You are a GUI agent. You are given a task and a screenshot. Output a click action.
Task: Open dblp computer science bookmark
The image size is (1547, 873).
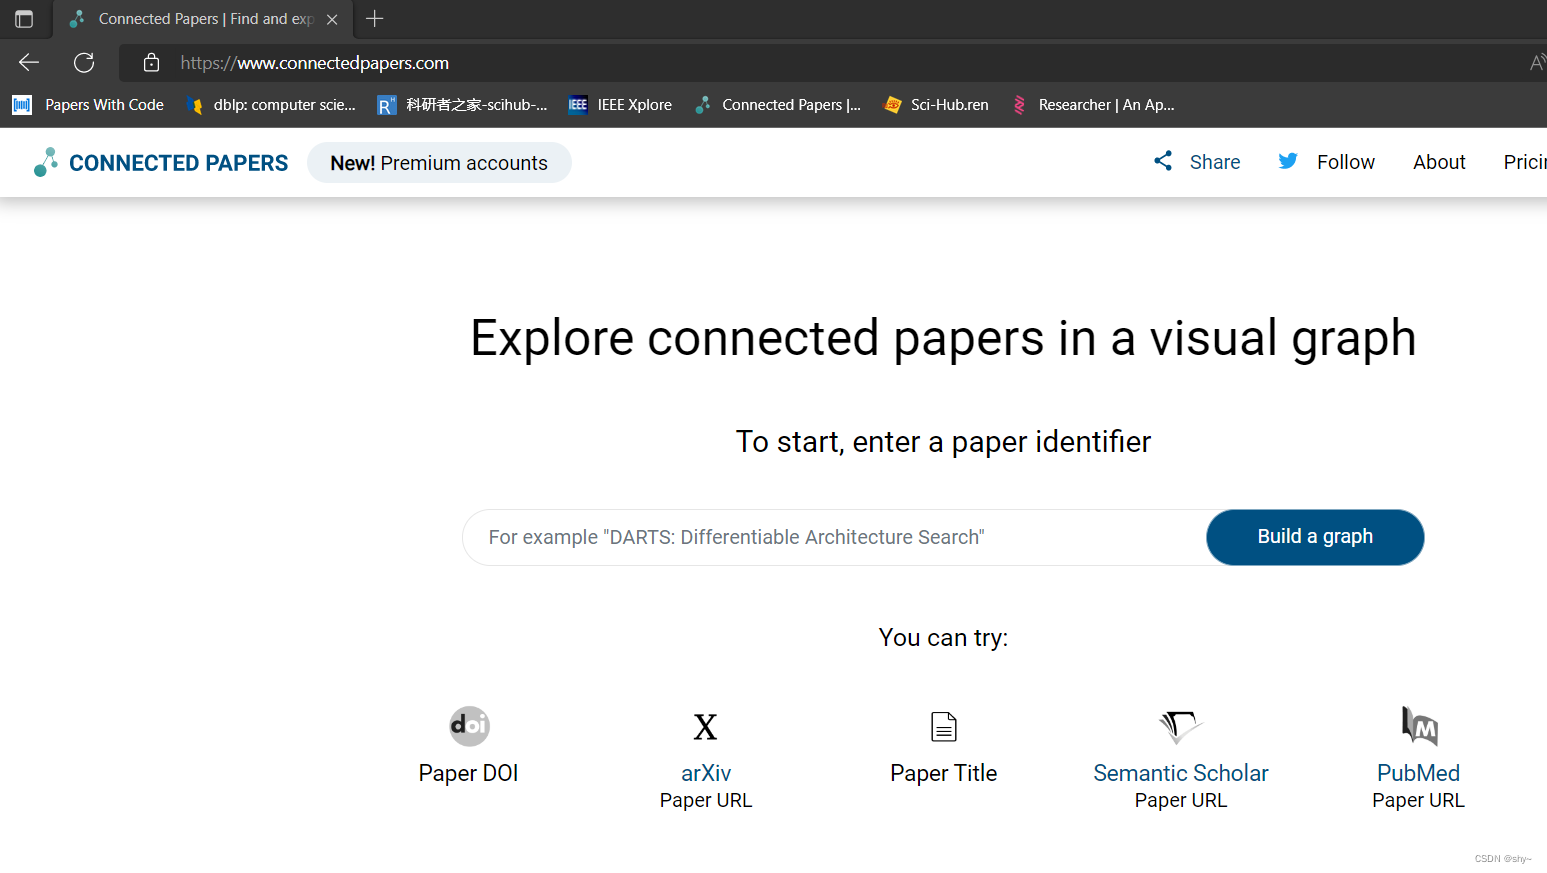tap(271, 105)
